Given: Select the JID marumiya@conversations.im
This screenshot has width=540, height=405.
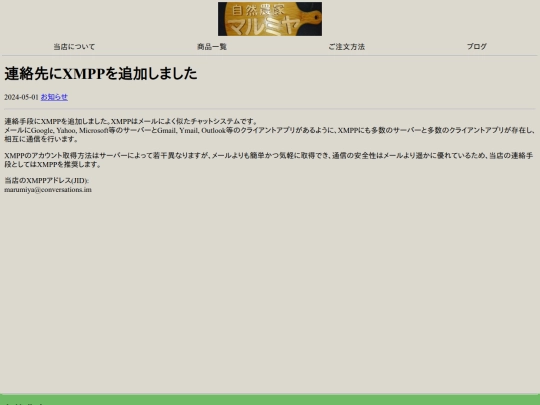Looking at the screenshot, I should tap(48, 190).
